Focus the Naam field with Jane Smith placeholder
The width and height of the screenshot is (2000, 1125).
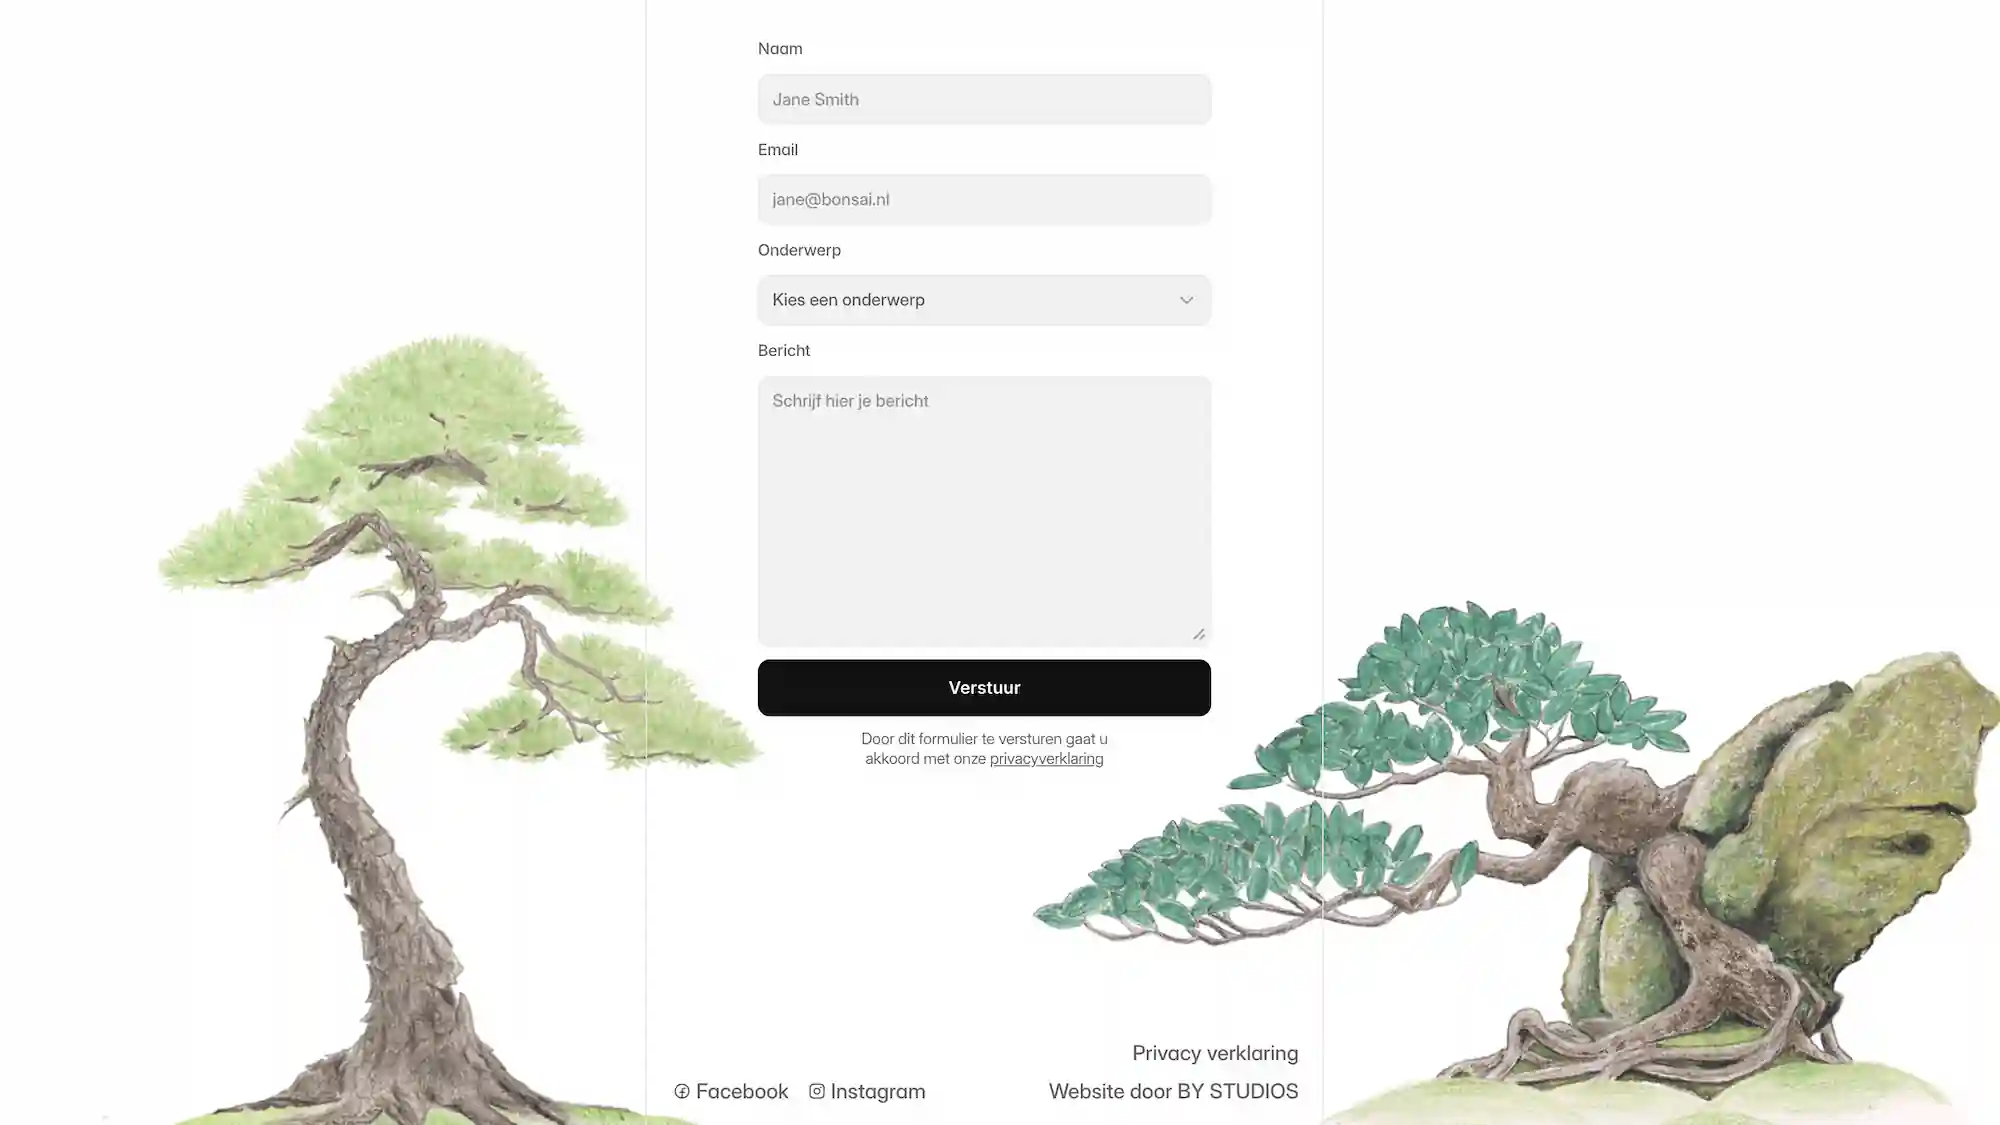pos(984,99)
